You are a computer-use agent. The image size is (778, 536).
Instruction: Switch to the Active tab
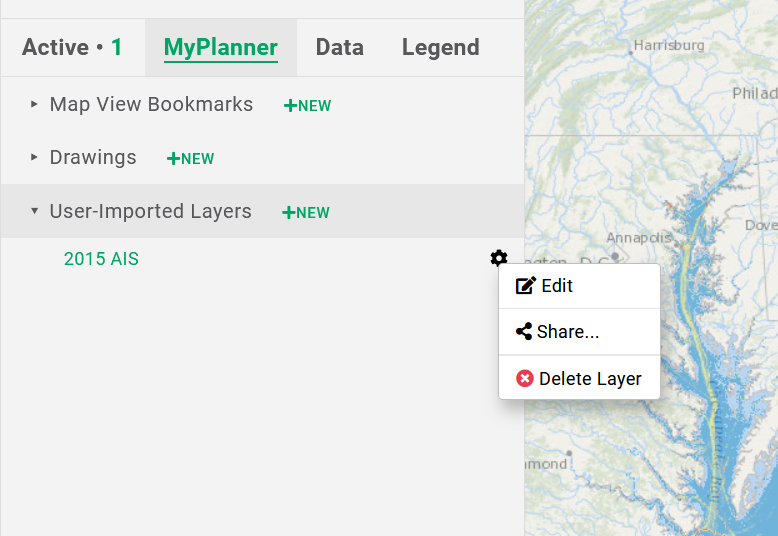click(72, 47)
